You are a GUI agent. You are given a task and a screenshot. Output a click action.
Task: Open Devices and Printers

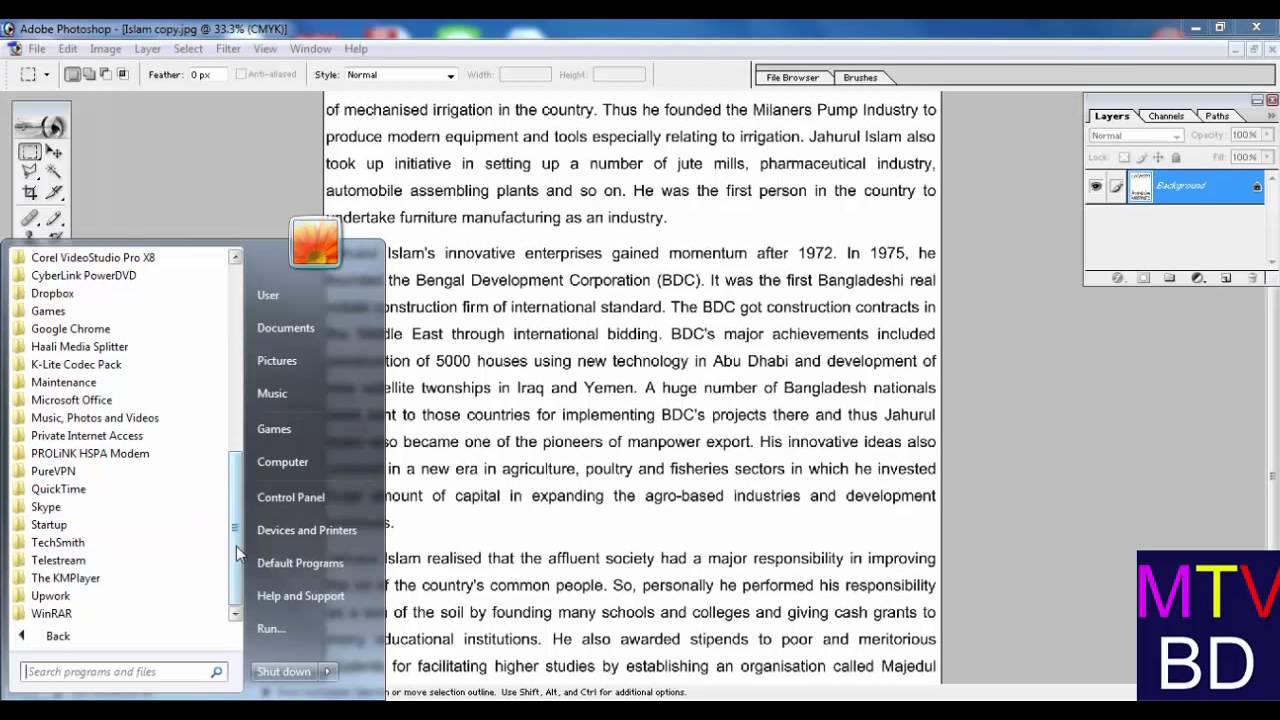[x=306, y=530]
